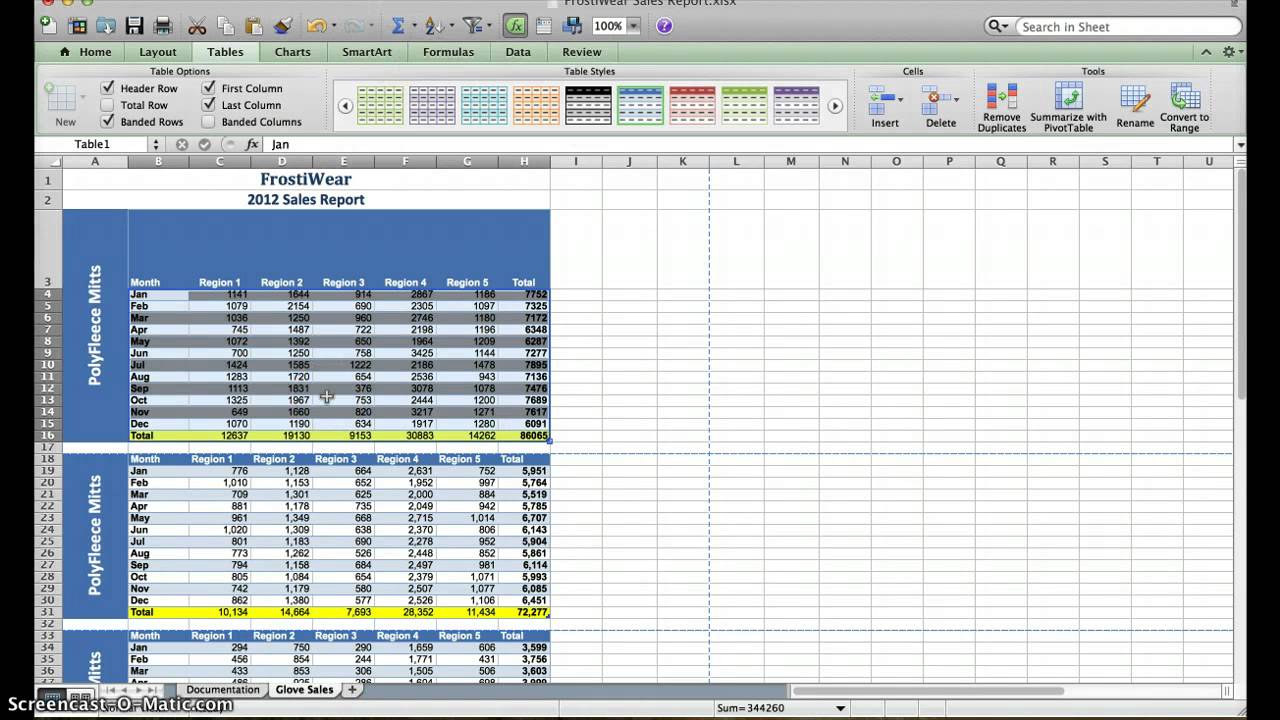This screenshot has width=1280, height=720.
Task: Show next table styles
Action: click(835, 106)
